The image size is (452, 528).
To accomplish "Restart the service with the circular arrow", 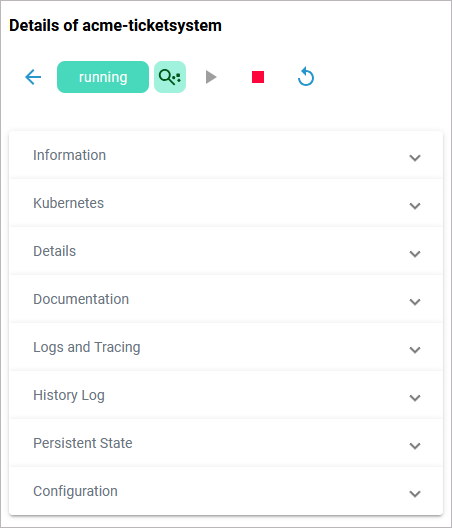I will tap(306, 77).
